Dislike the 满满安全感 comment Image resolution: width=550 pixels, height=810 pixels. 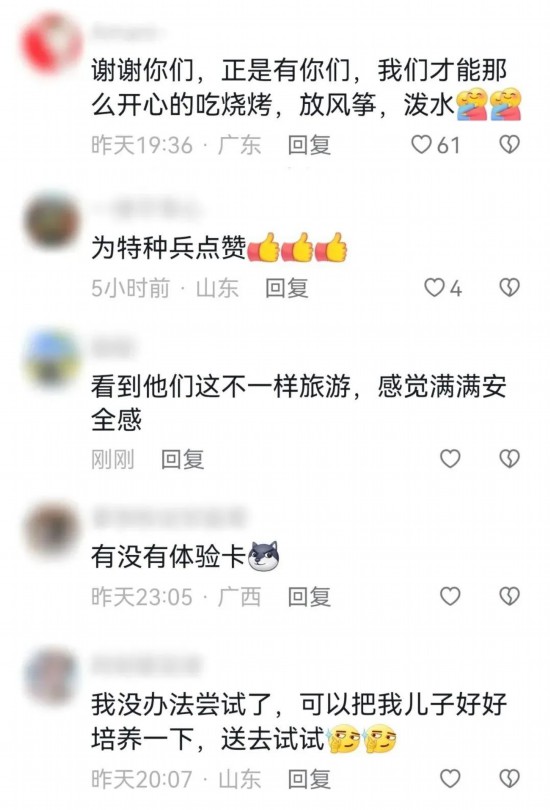[510, 459]
